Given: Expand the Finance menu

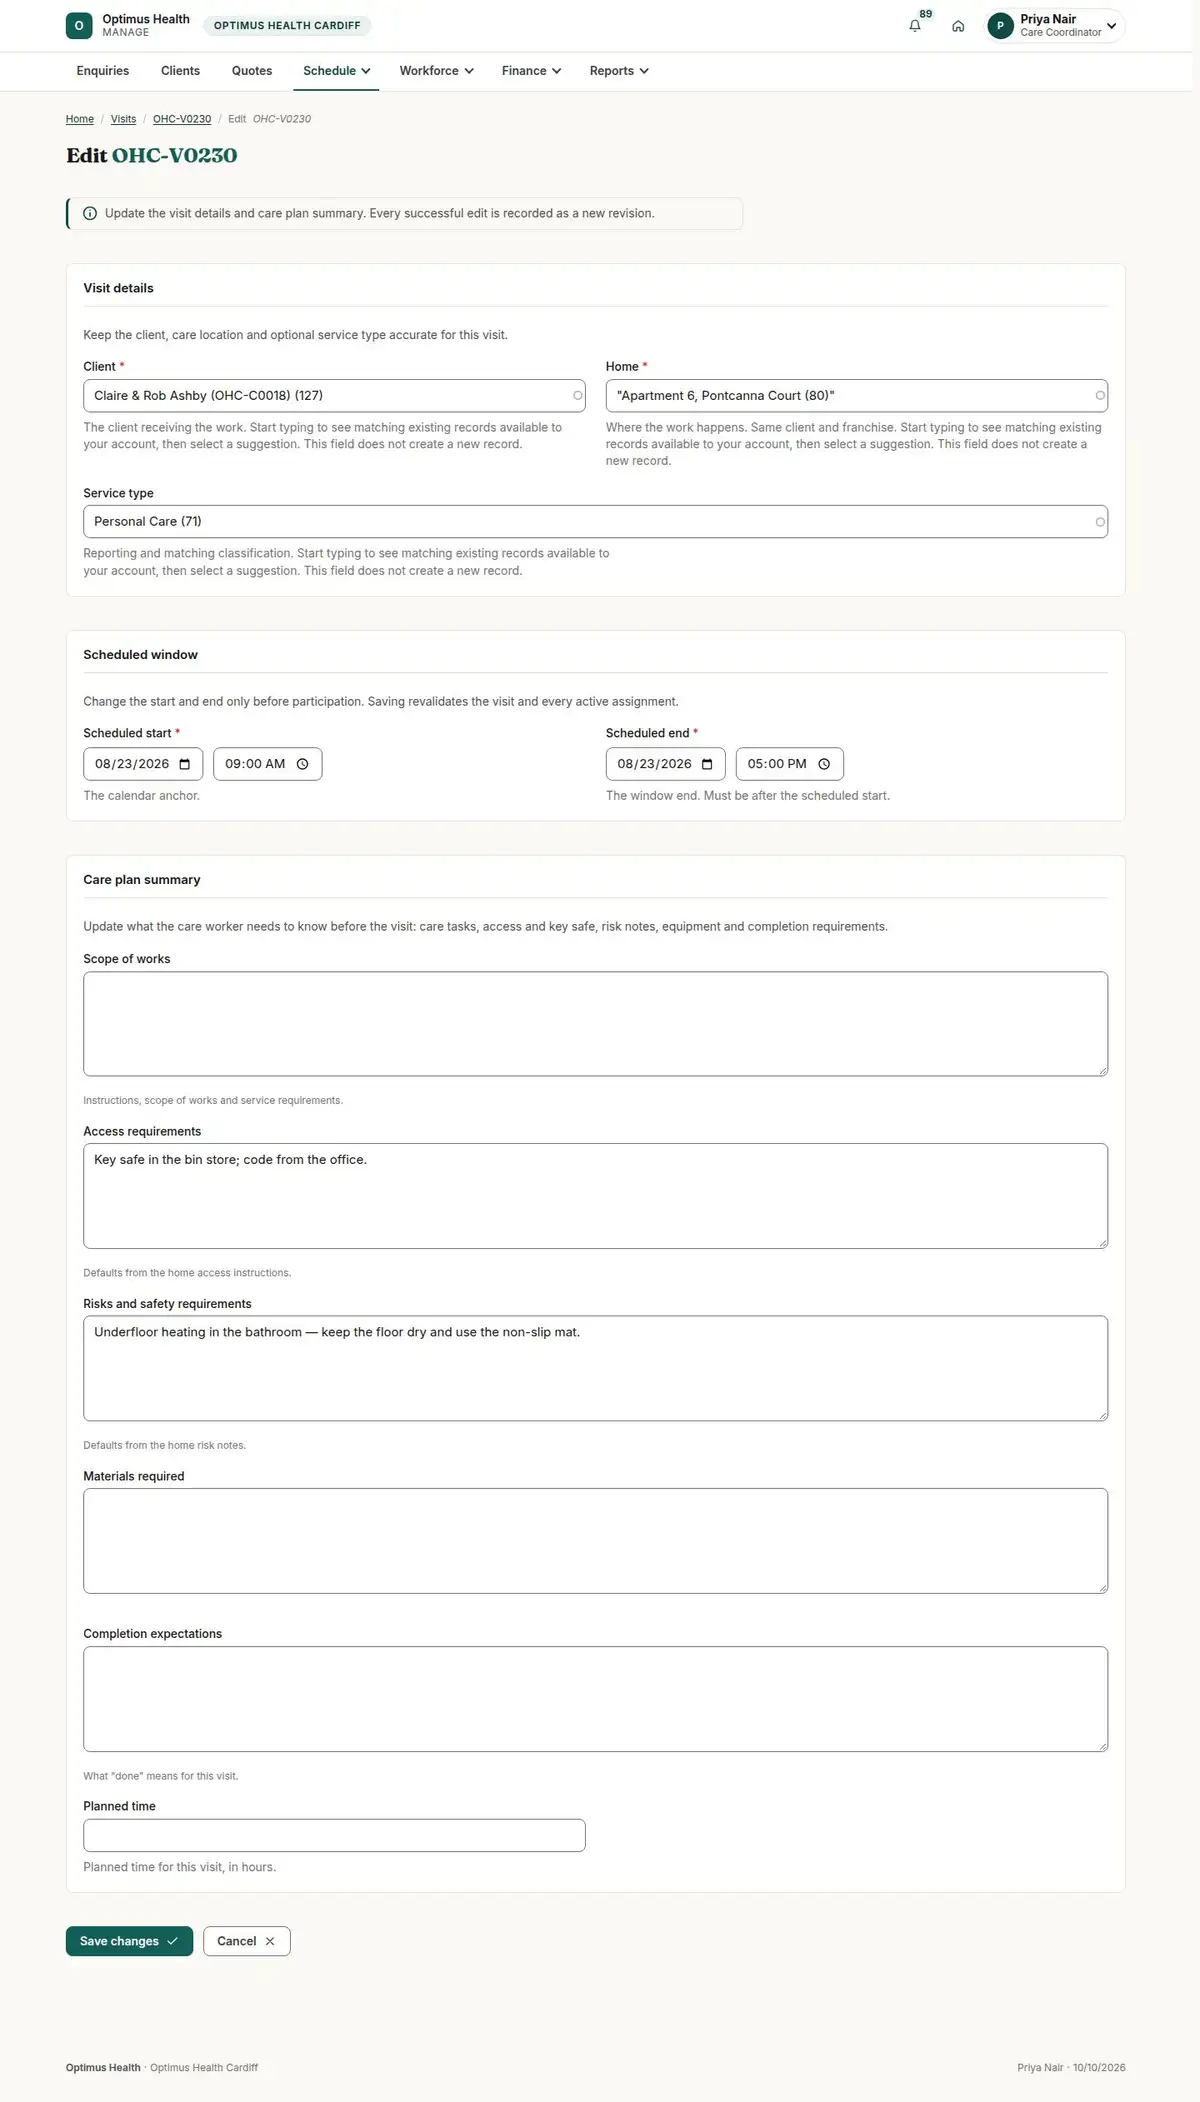Looking at the screenshot, I should [x=531, y=71].
